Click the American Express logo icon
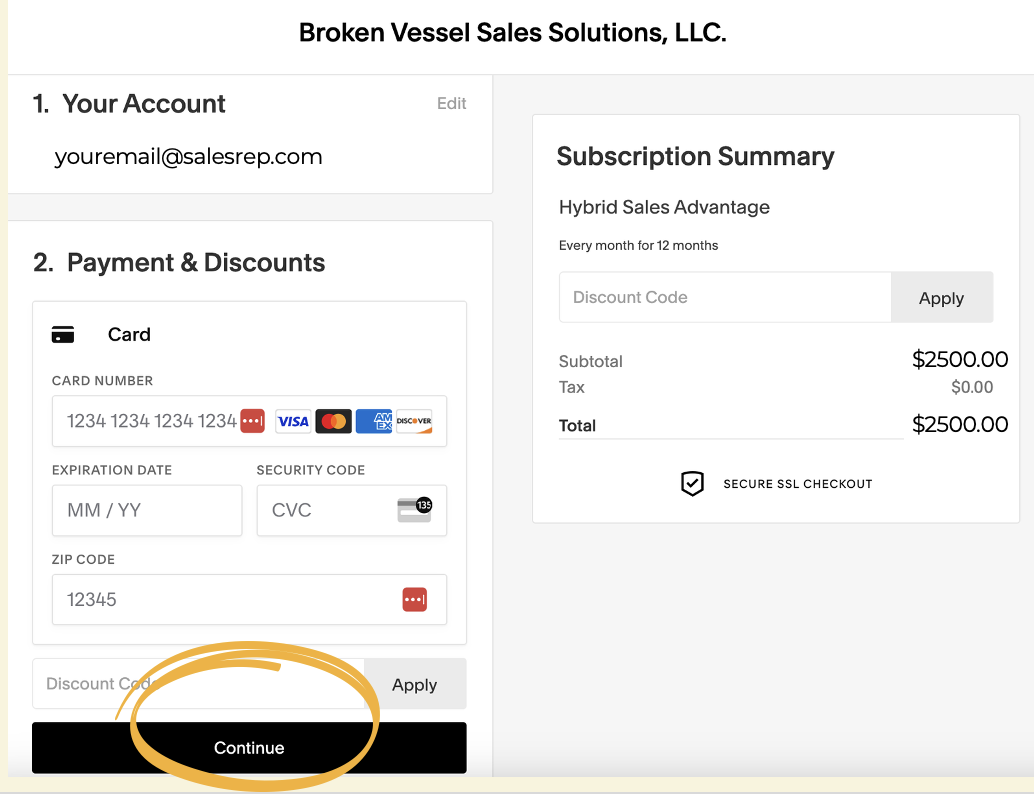Image resolution: width=1034 pixels, height=794 pixels. [x=374, y=421]
